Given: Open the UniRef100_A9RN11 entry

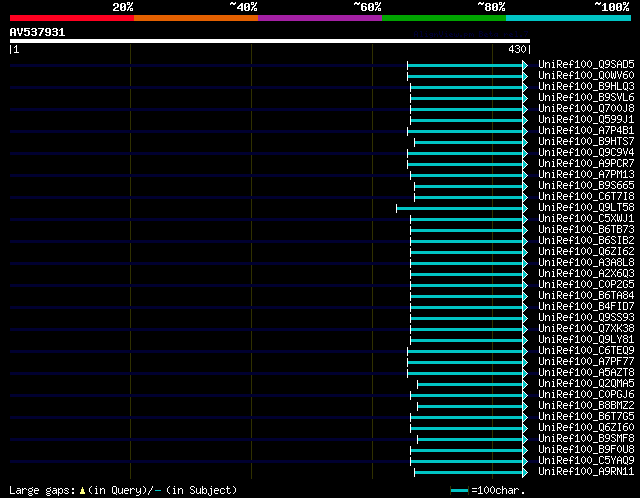Looking at the screenshot, I should pos(586,472).
